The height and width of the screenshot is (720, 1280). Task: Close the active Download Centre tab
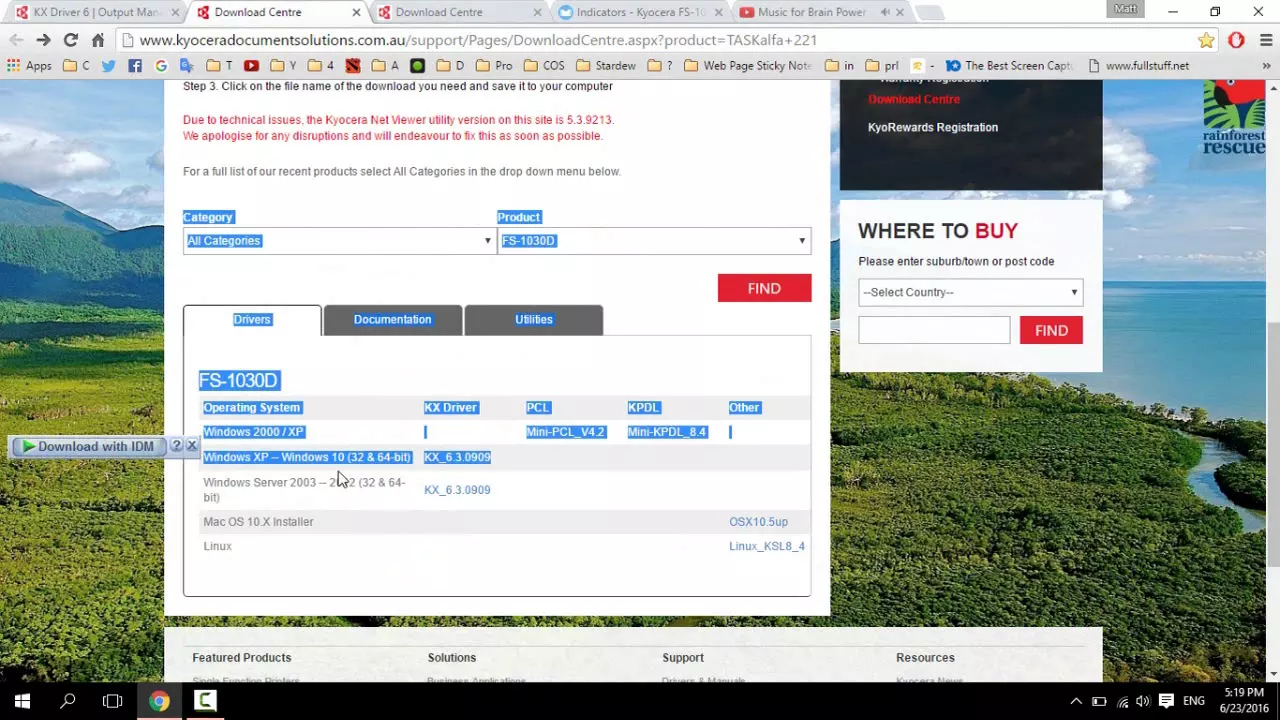(x=356, y=12)
